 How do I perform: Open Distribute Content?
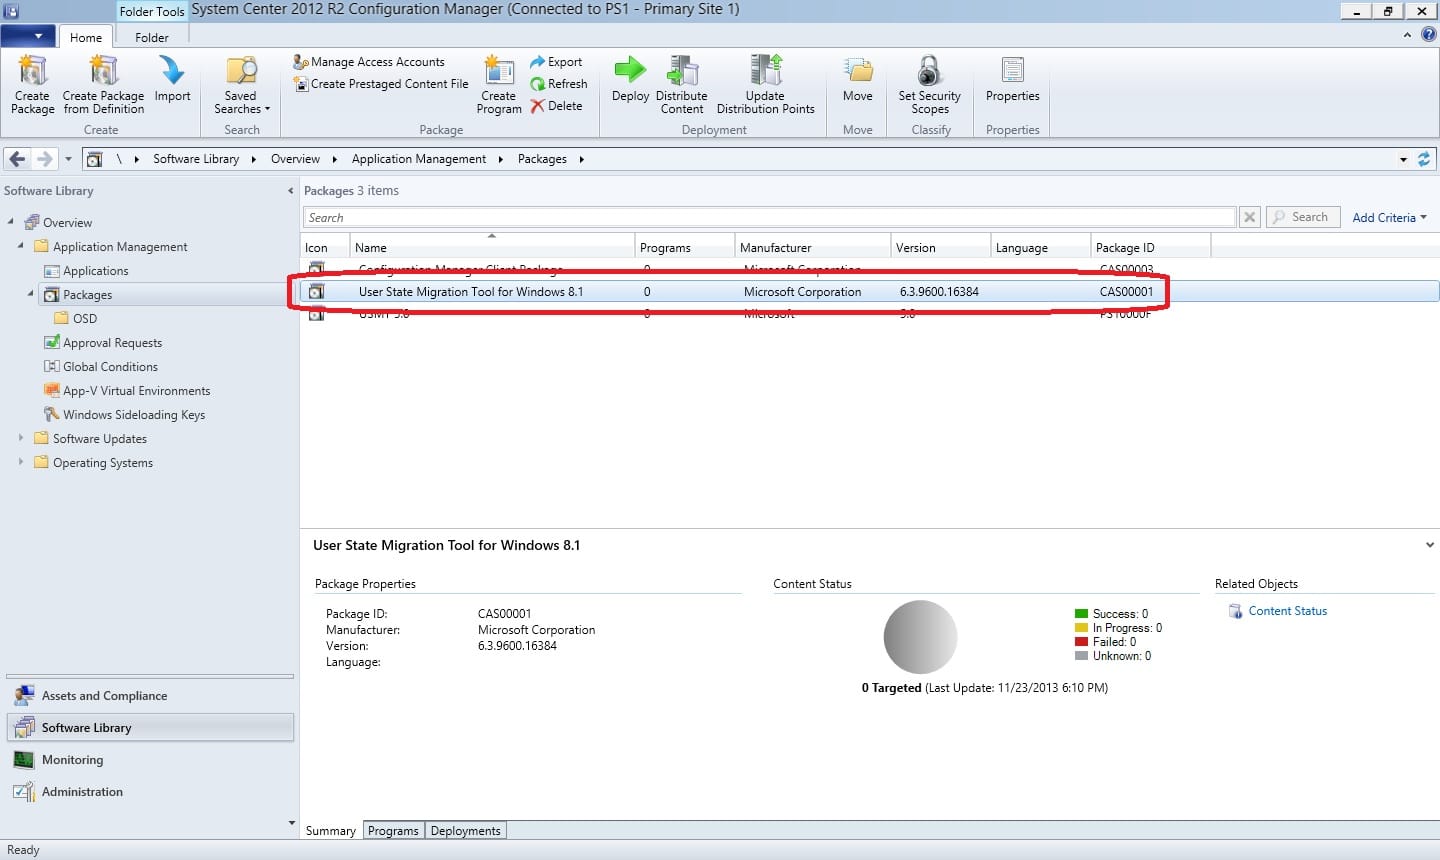pyautogui.click(x=682, y=85)
